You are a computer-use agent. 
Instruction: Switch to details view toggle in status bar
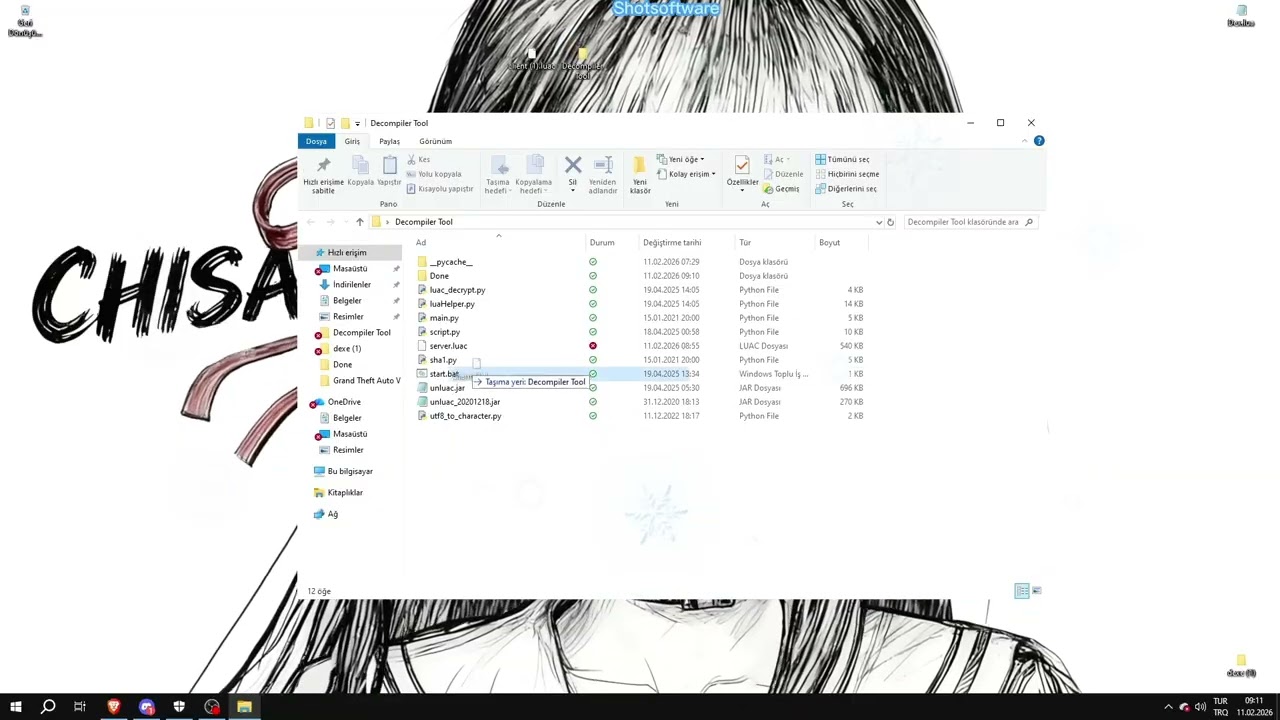point(1021,591)
